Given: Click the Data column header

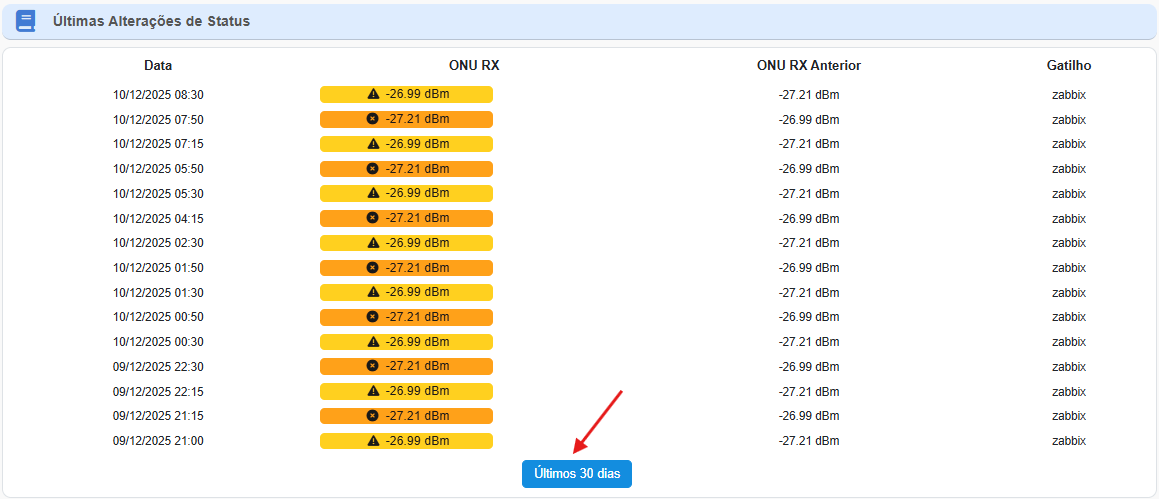Looking at the screenshot, I should point(158,66).
